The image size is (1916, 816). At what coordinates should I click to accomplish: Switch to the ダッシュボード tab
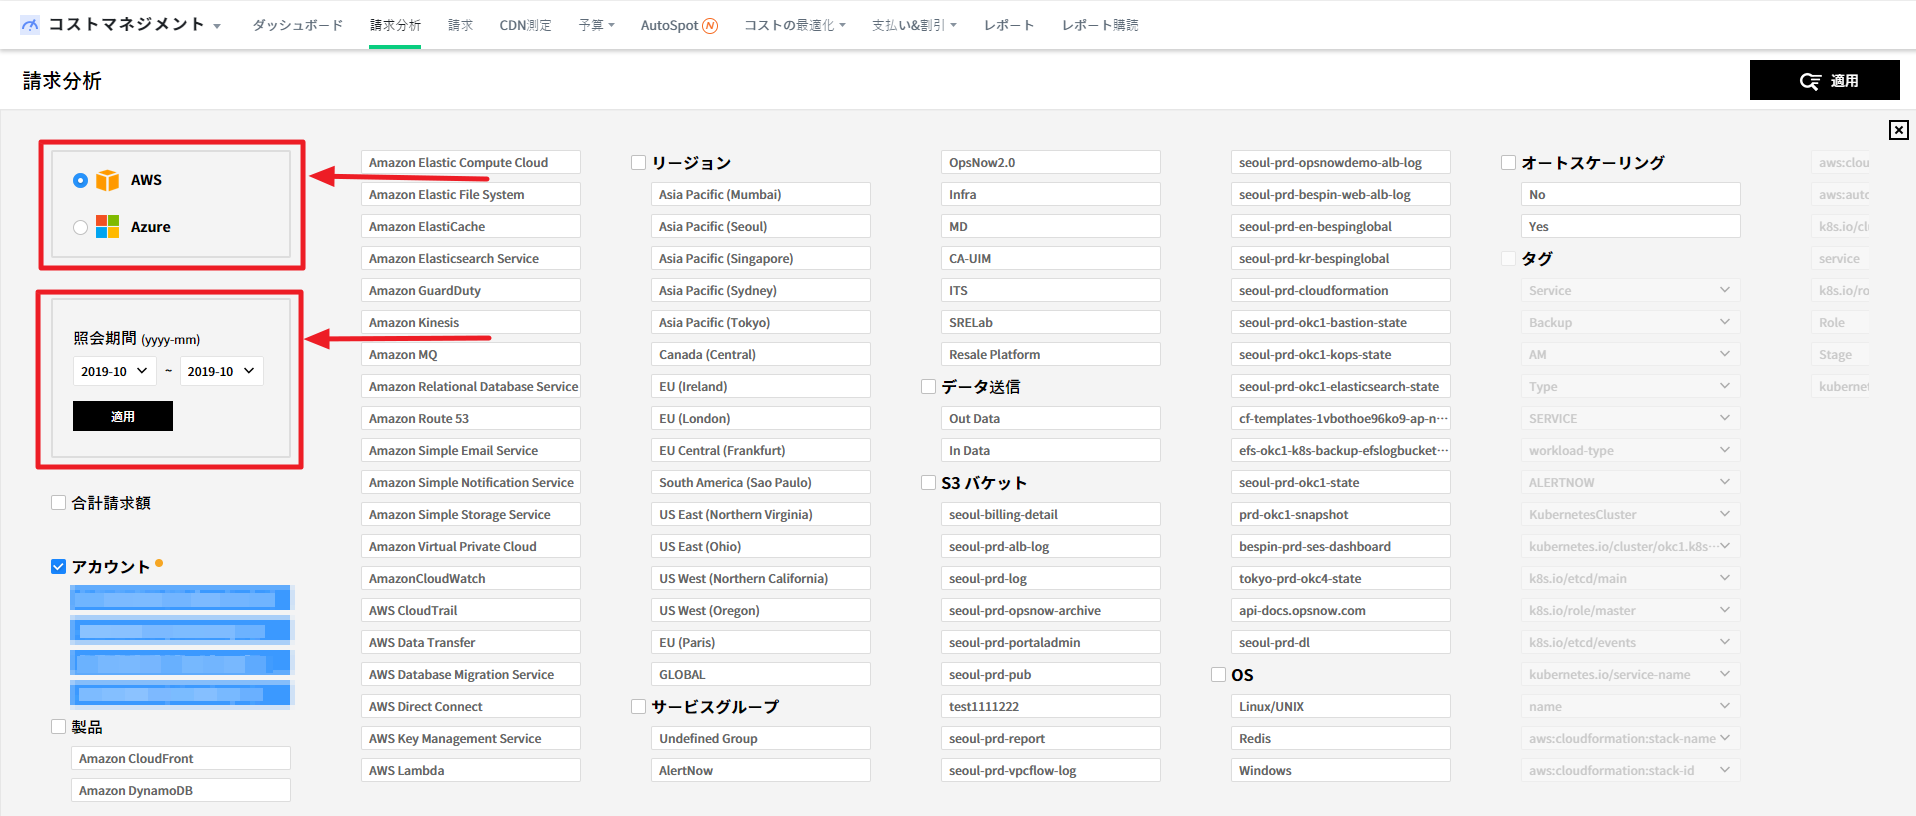point(297,25)
